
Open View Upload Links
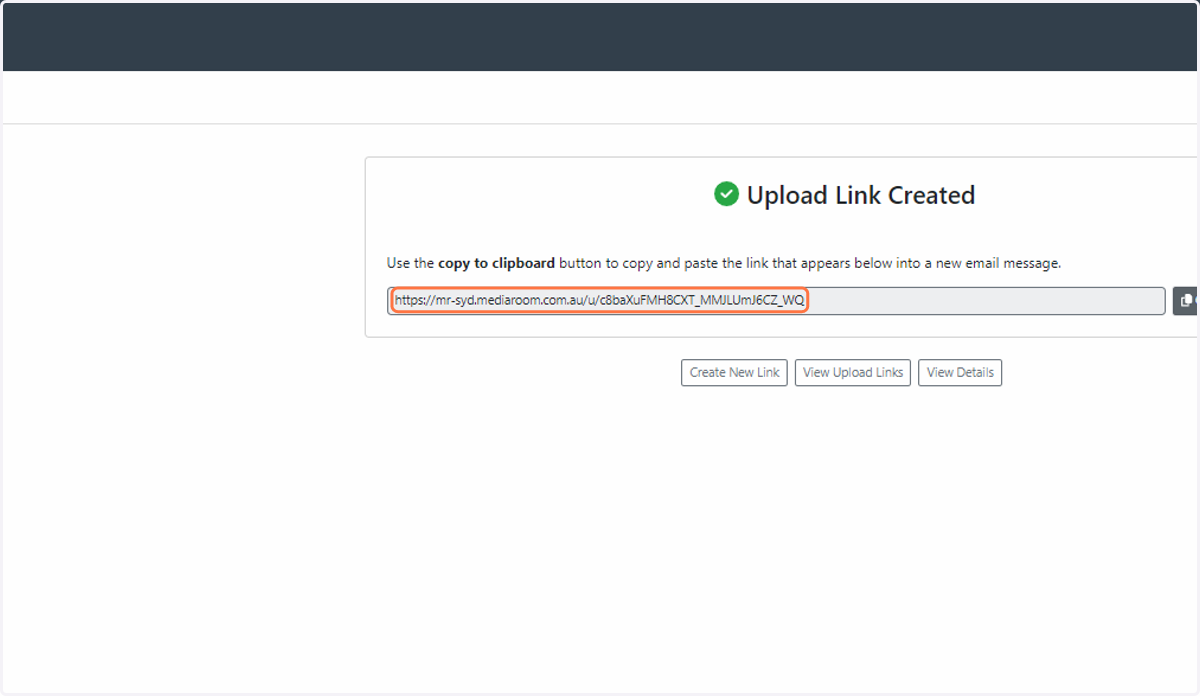853,373
